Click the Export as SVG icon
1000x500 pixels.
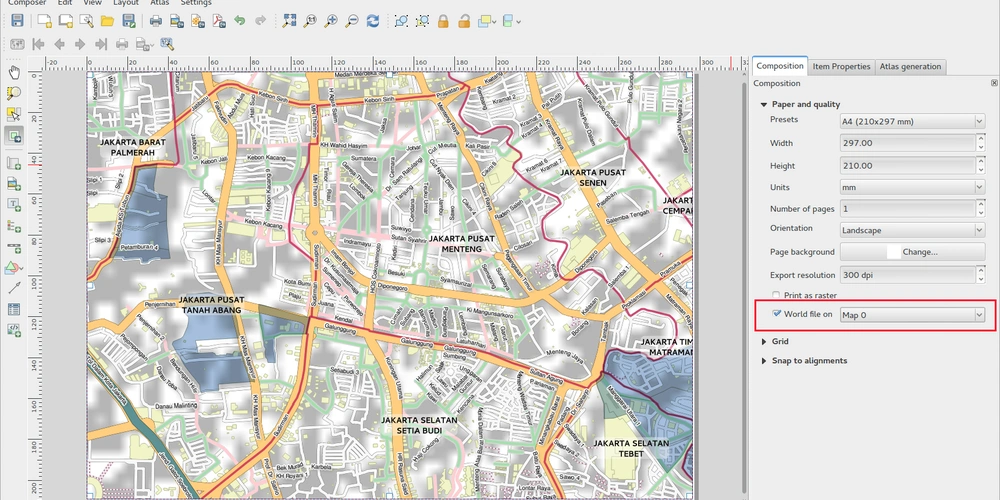[198, 21]
